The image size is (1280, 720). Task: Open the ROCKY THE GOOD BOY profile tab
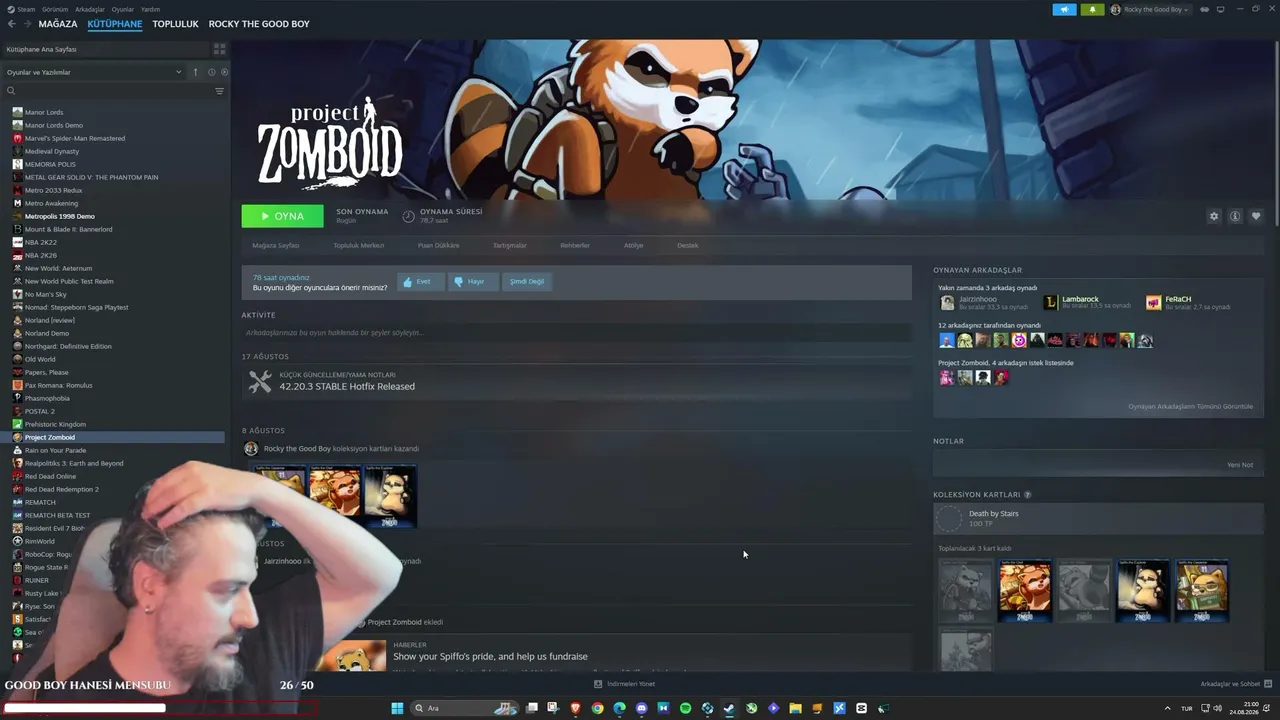pyautogui.click(x=259, y=24)
